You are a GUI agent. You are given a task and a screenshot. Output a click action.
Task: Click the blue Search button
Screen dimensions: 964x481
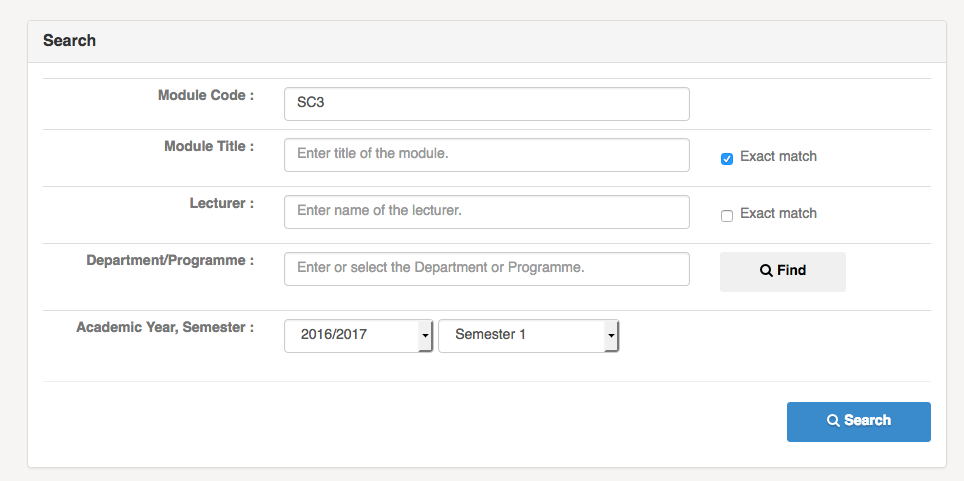pyautogui.click(x=858, y=422)
